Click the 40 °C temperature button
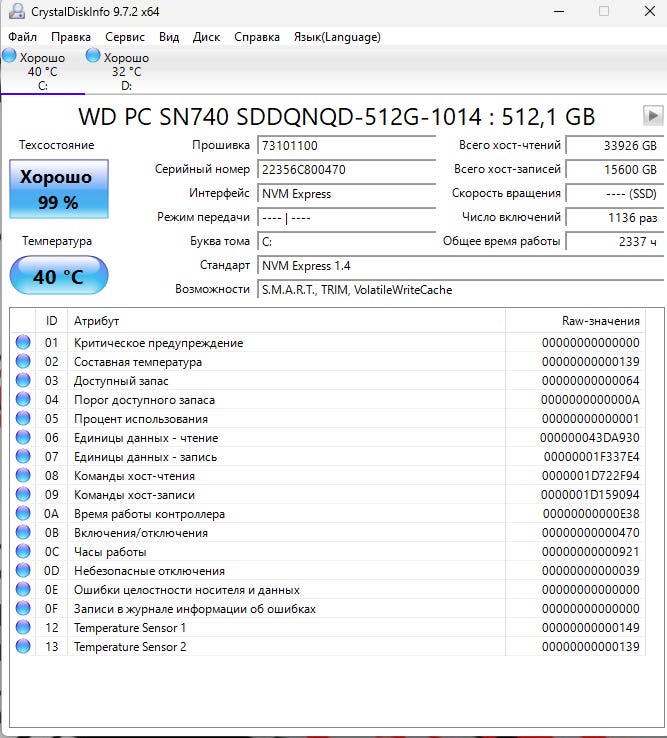This screenshot has width=667, height=738. coord(59,275)
